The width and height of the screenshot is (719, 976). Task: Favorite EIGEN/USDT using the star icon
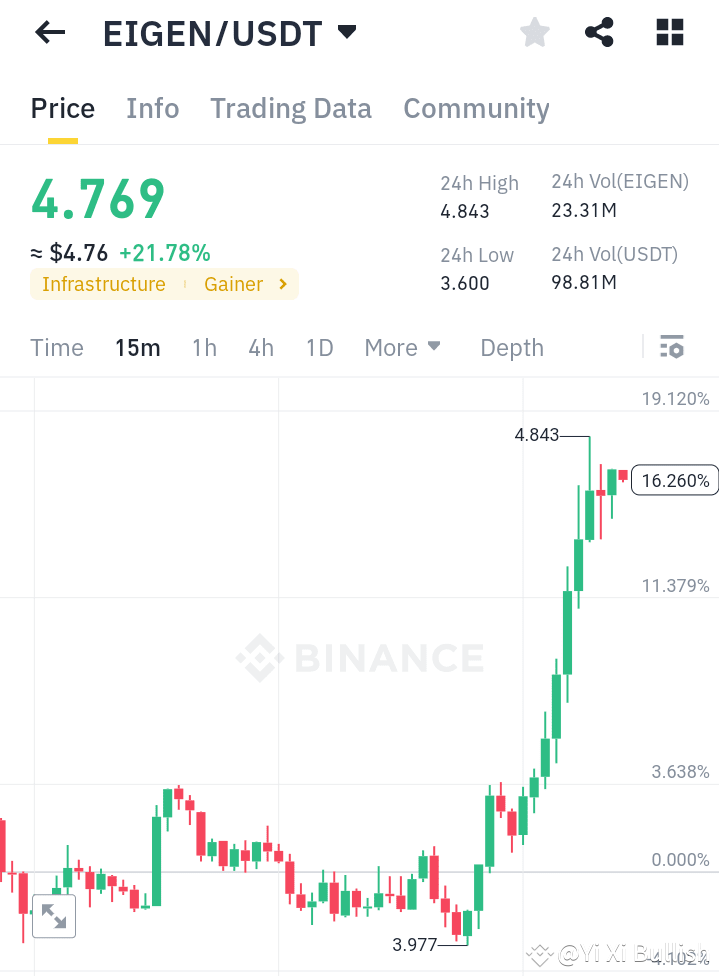pos(534,32)
